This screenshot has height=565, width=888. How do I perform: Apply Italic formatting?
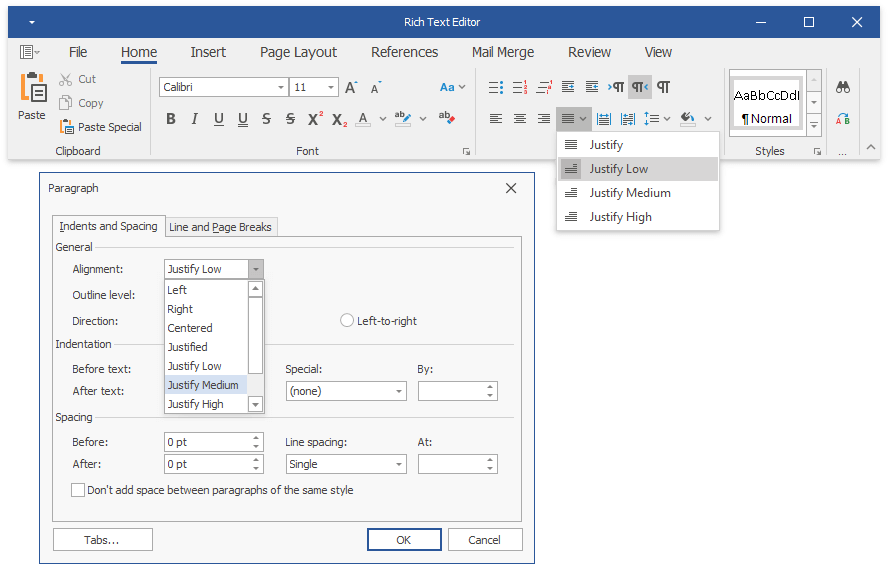tap(194, 119)
